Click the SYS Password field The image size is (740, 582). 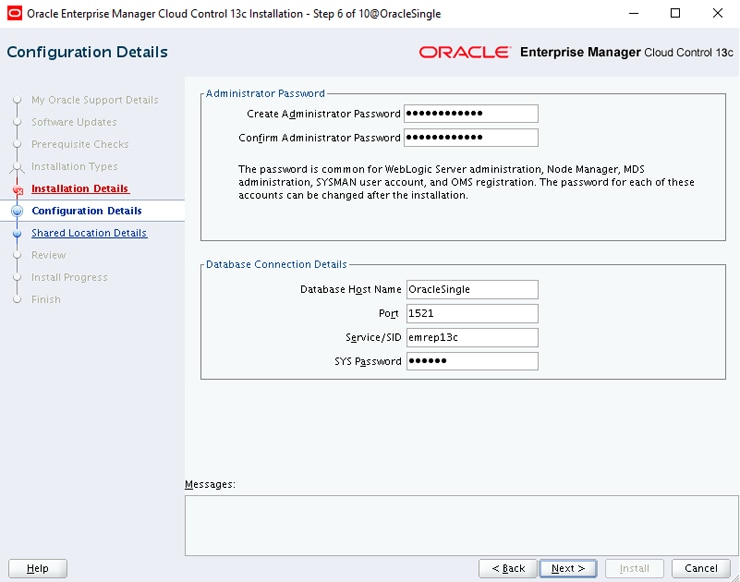point(472,361)
